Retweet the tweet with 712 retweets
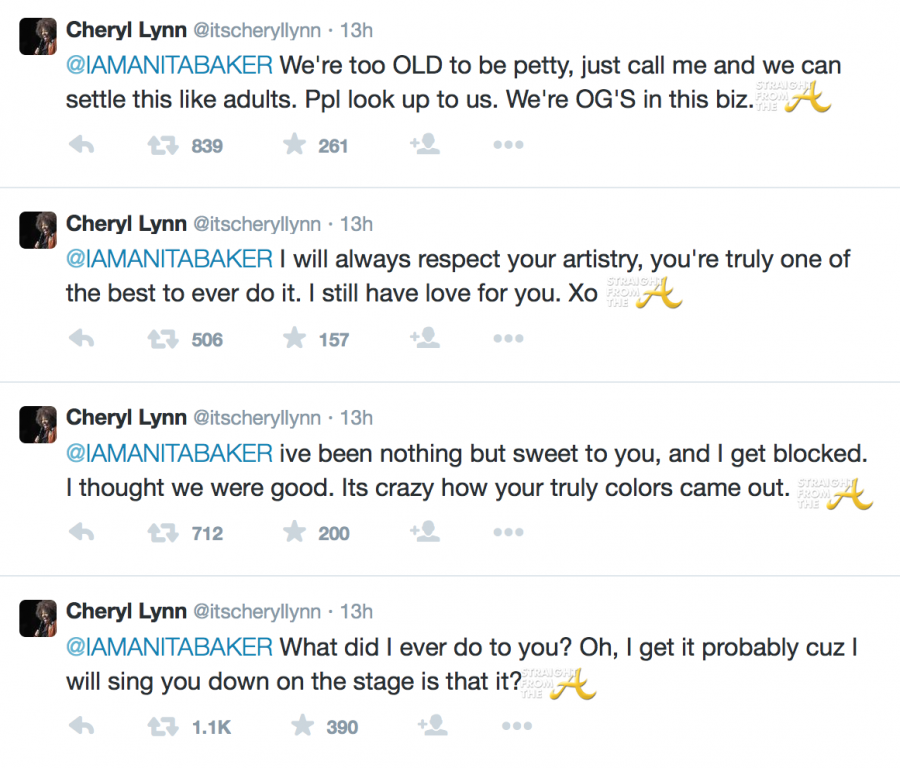The width and height of the screenshot is (900, 768). point(161,533)
